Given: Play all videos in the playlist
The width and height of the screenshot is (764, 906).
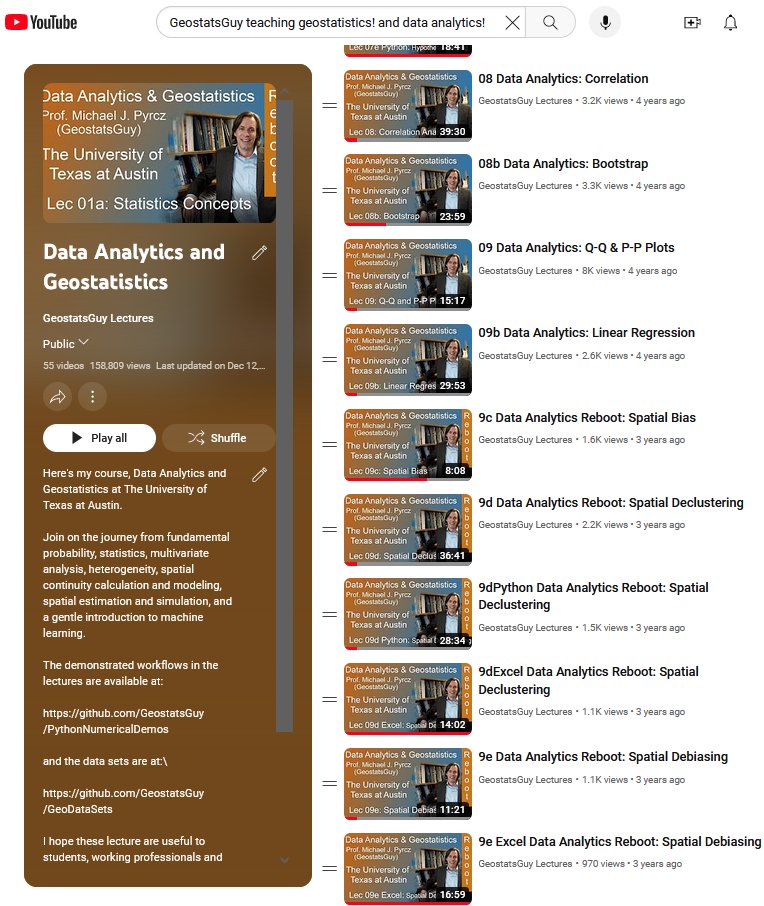Looking at the screenshot, I should pos(99,438).
